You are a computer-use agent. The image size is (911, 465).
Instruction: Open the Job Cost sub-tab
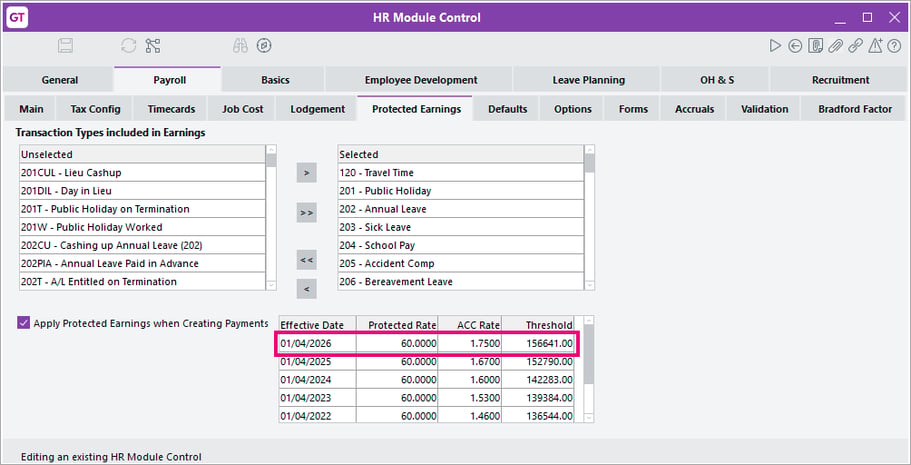(x=242, y=109)
